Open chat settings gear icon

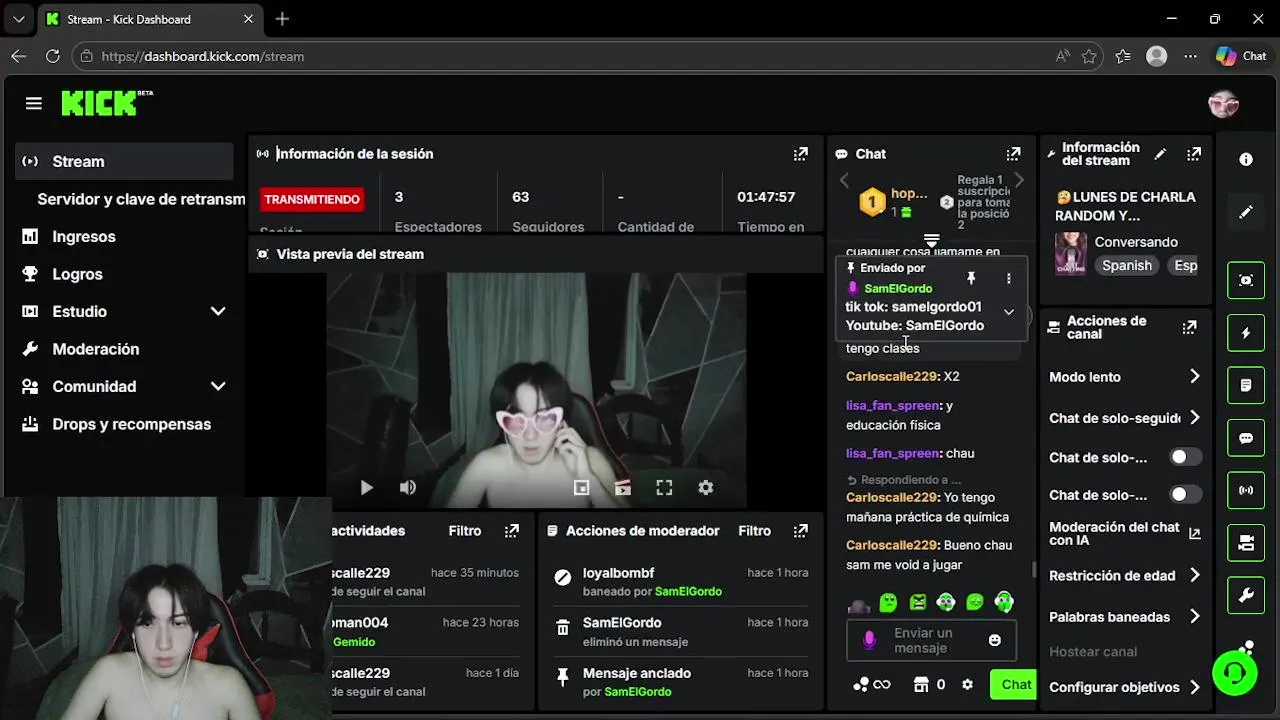967,685
